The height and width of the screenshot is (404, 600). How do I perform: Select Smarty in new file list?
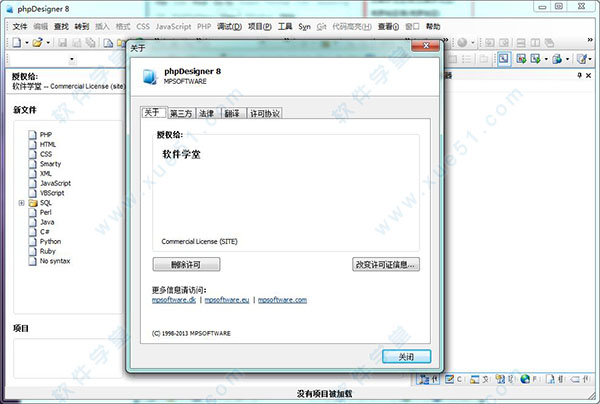pyautogui.click(x=50, y=164)
